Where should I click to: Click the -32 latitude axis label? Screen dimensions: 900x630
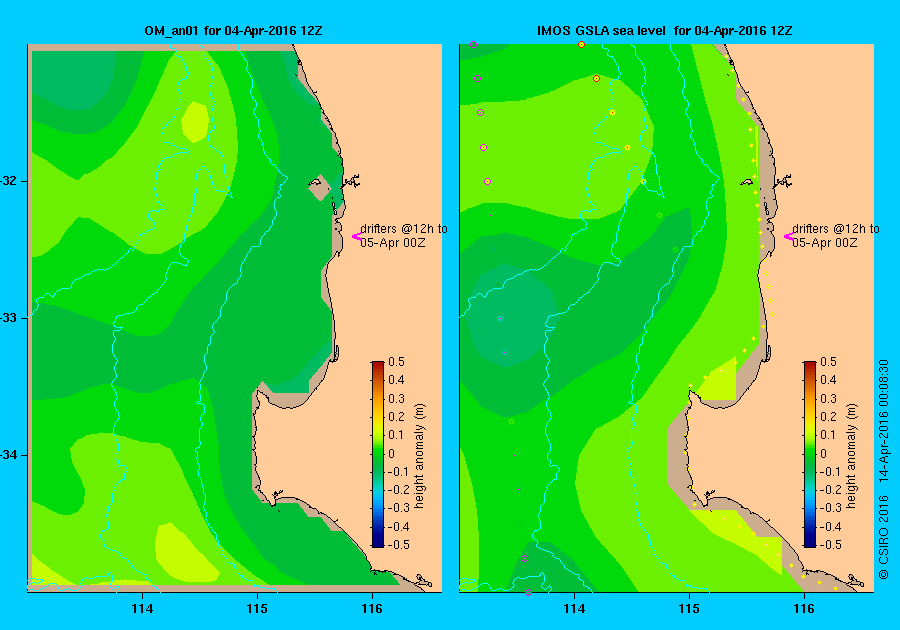point(8,181)
